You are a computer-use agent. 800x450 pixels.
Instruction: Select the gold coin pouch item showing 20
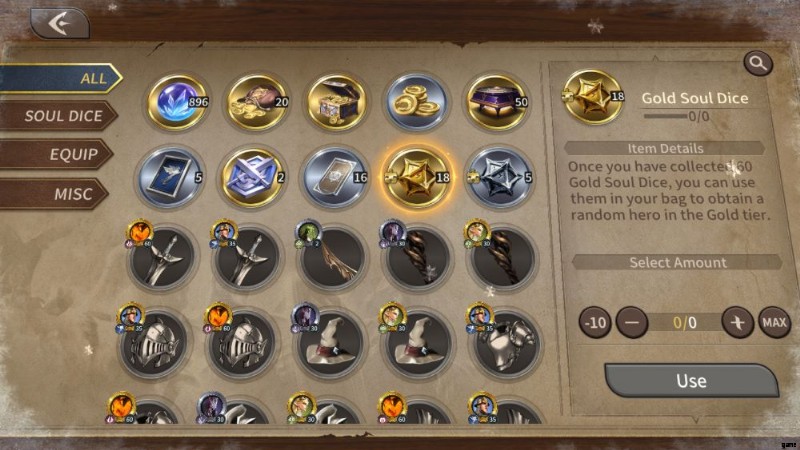click(x=257, y=102)
